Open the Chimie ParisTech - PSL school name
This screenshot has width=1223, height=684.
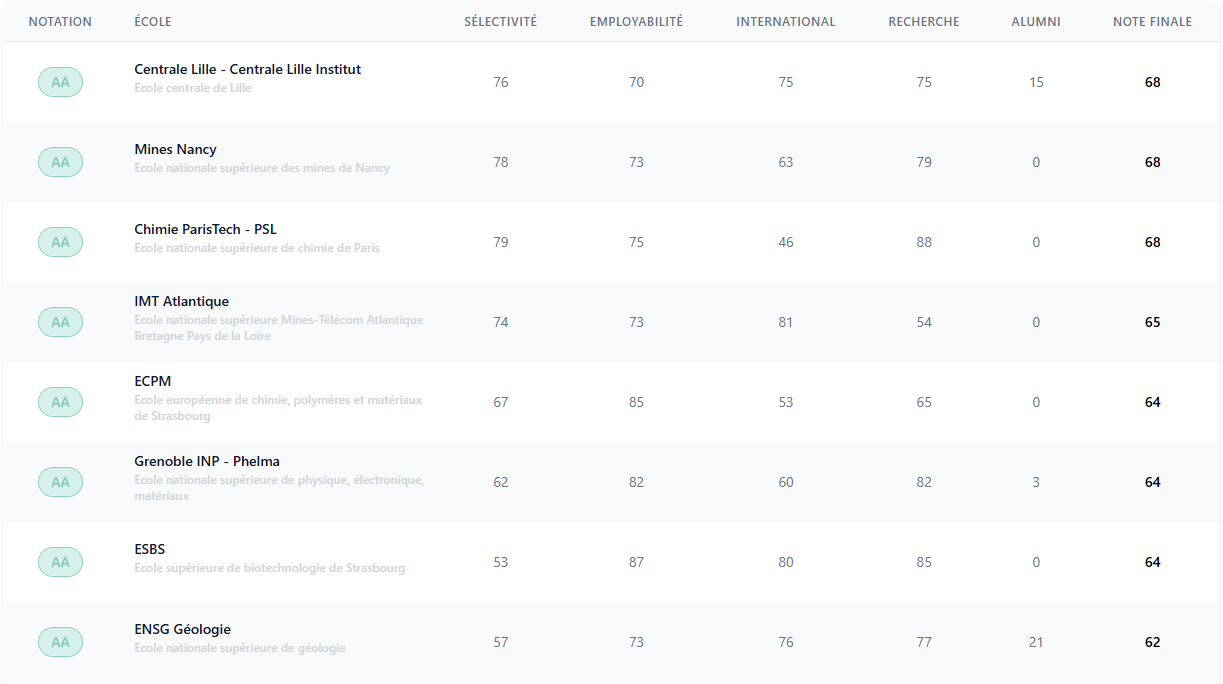[206, 229]
